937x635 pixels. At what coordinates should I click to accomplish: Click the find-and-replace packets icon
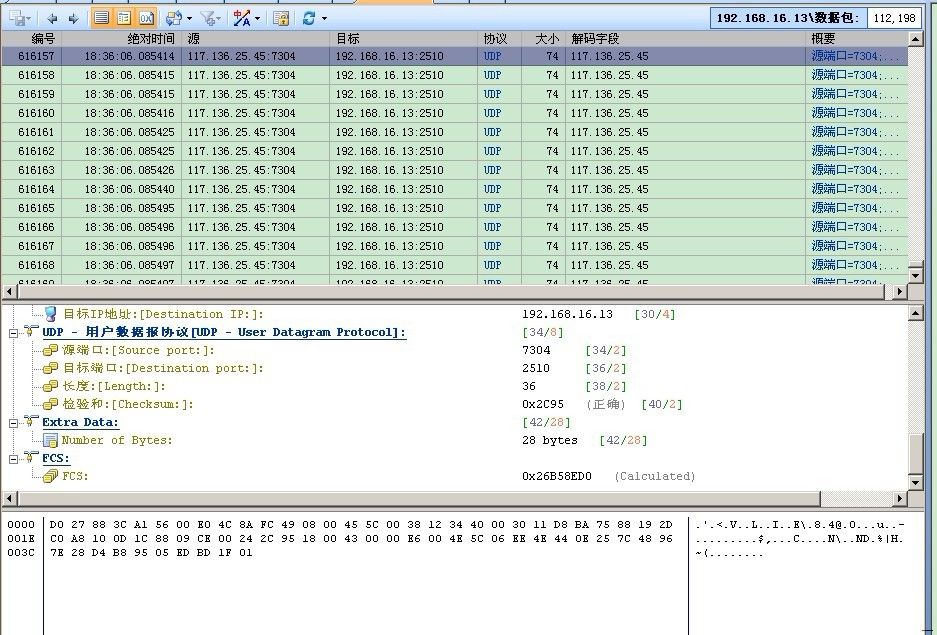[174, 18]
